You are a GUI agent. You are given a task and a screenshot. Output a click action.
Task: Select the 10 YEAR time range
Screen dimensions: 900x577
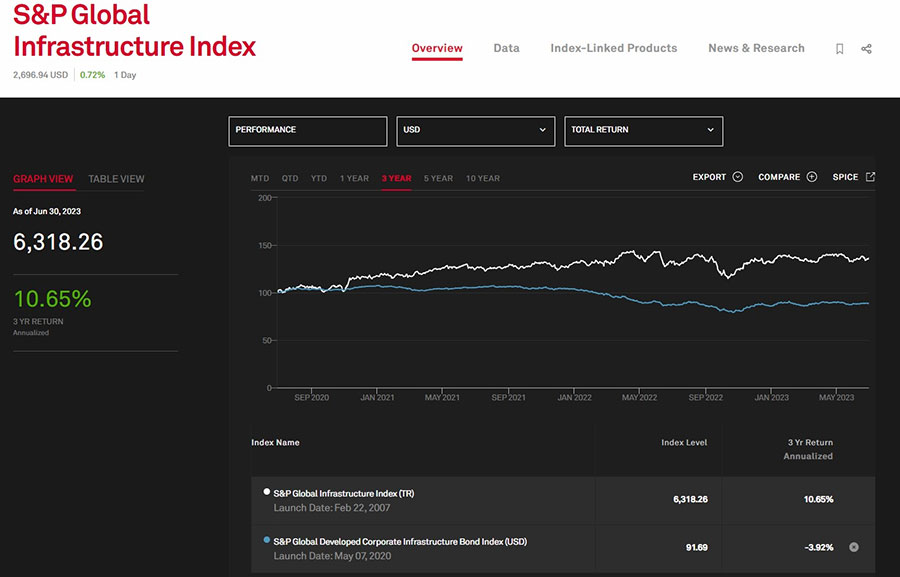click(482, 178)
